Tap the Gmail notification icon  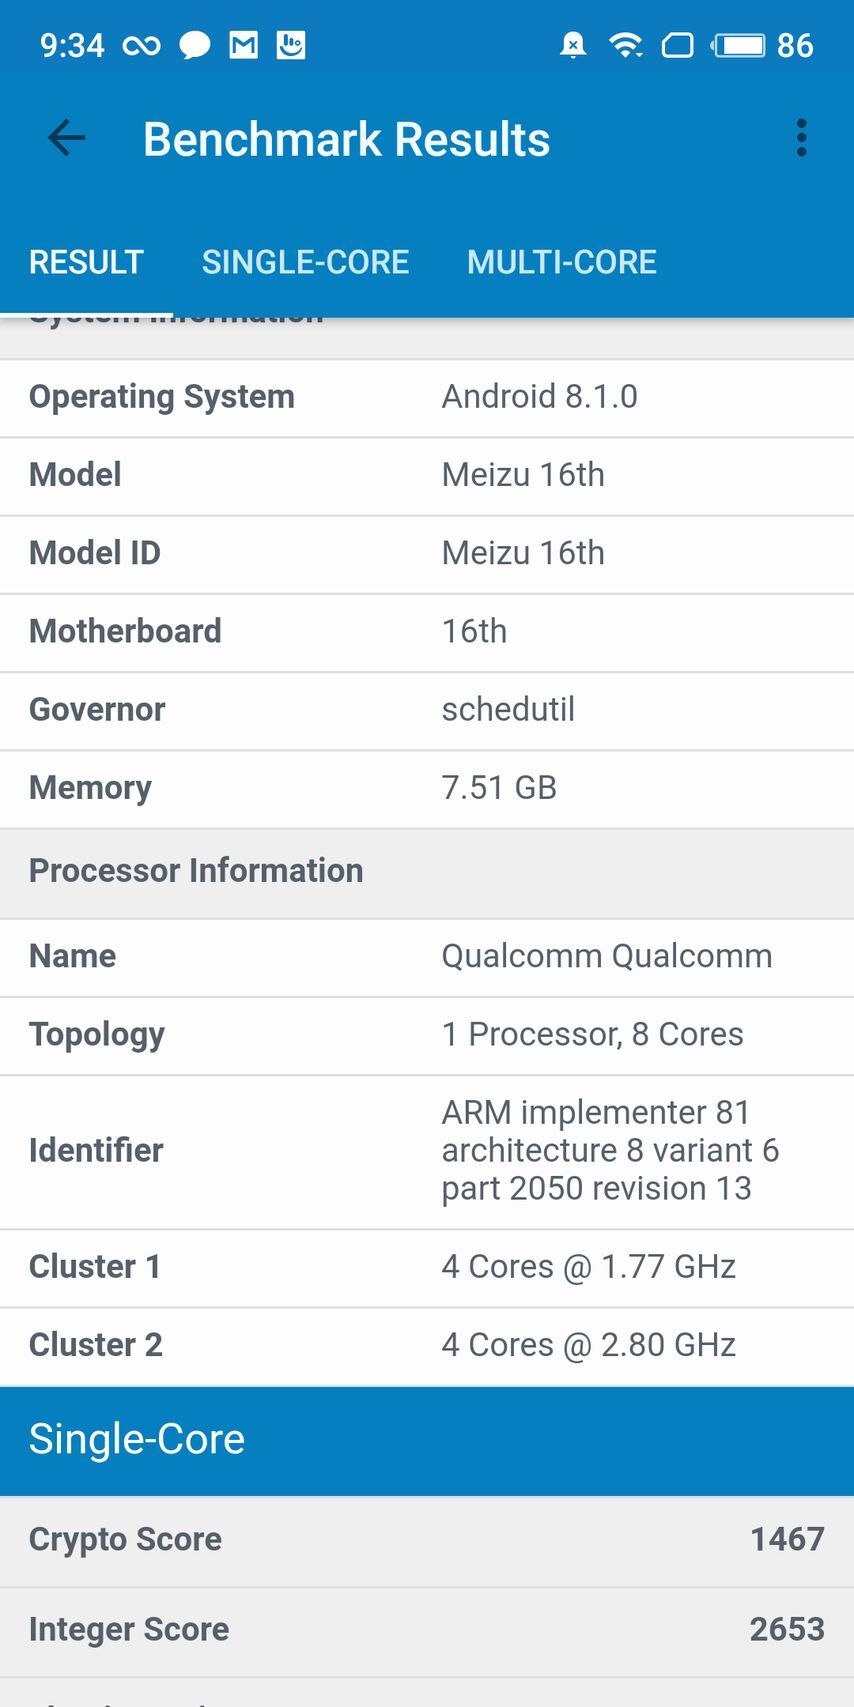(244, 45)
